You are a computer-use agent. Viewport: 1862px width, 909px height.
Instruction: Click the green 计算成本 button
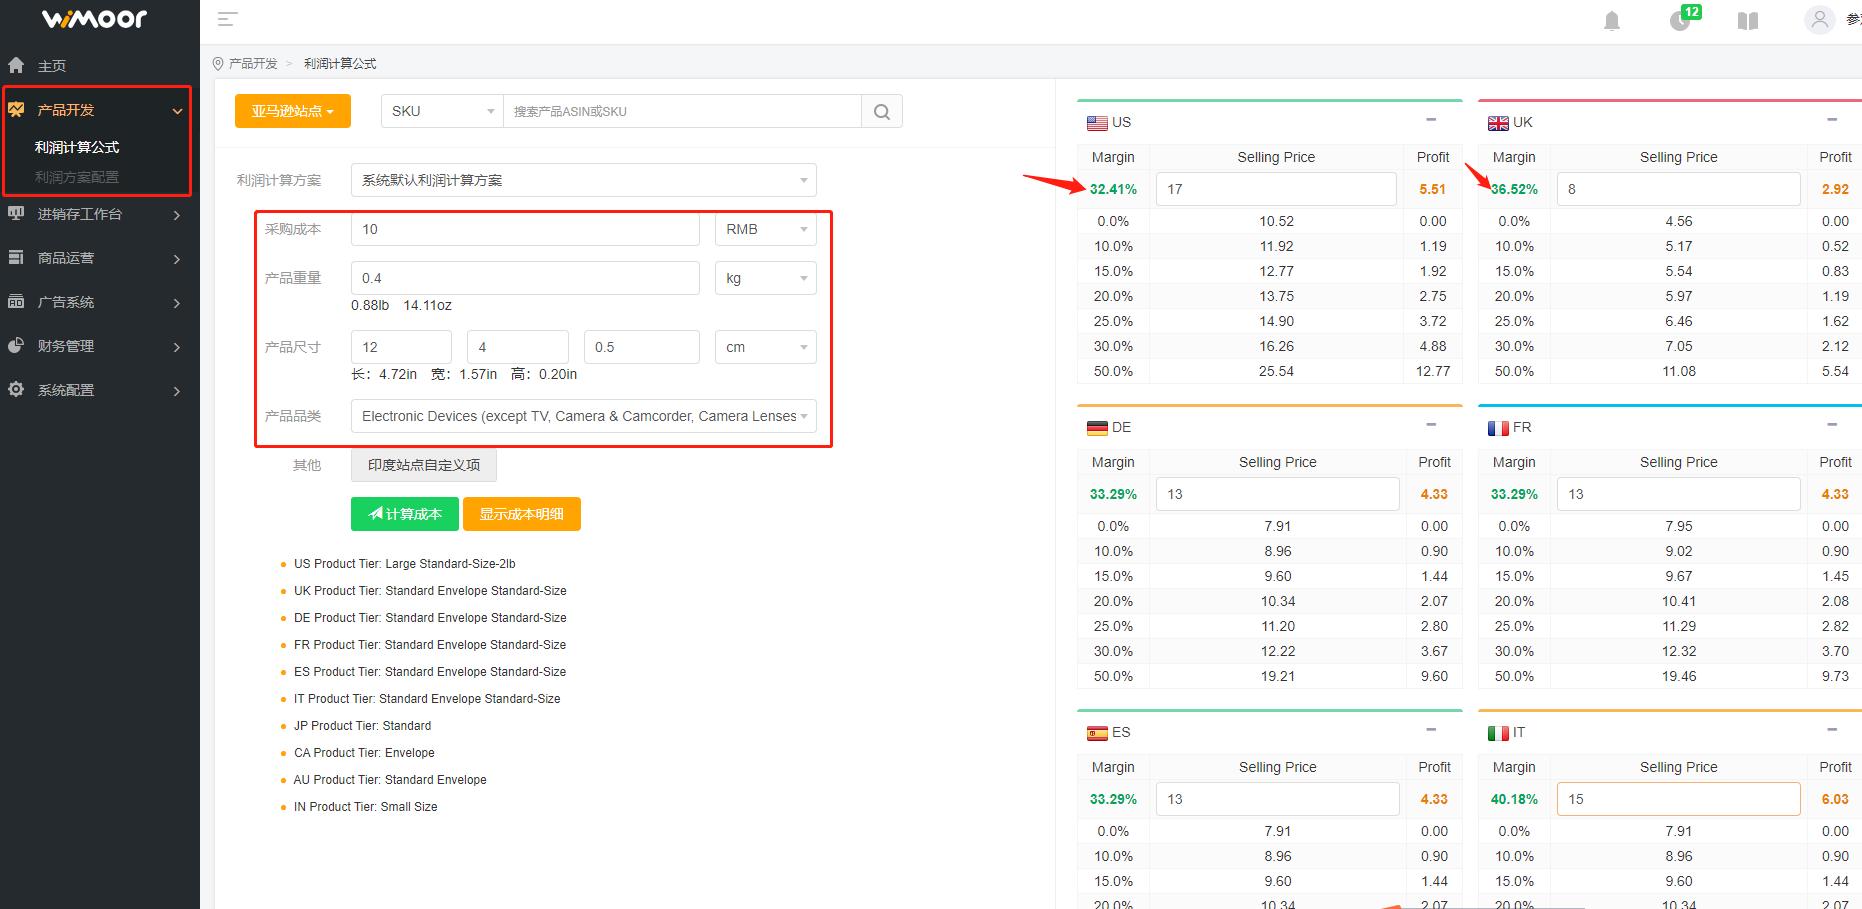click(405, 514)
